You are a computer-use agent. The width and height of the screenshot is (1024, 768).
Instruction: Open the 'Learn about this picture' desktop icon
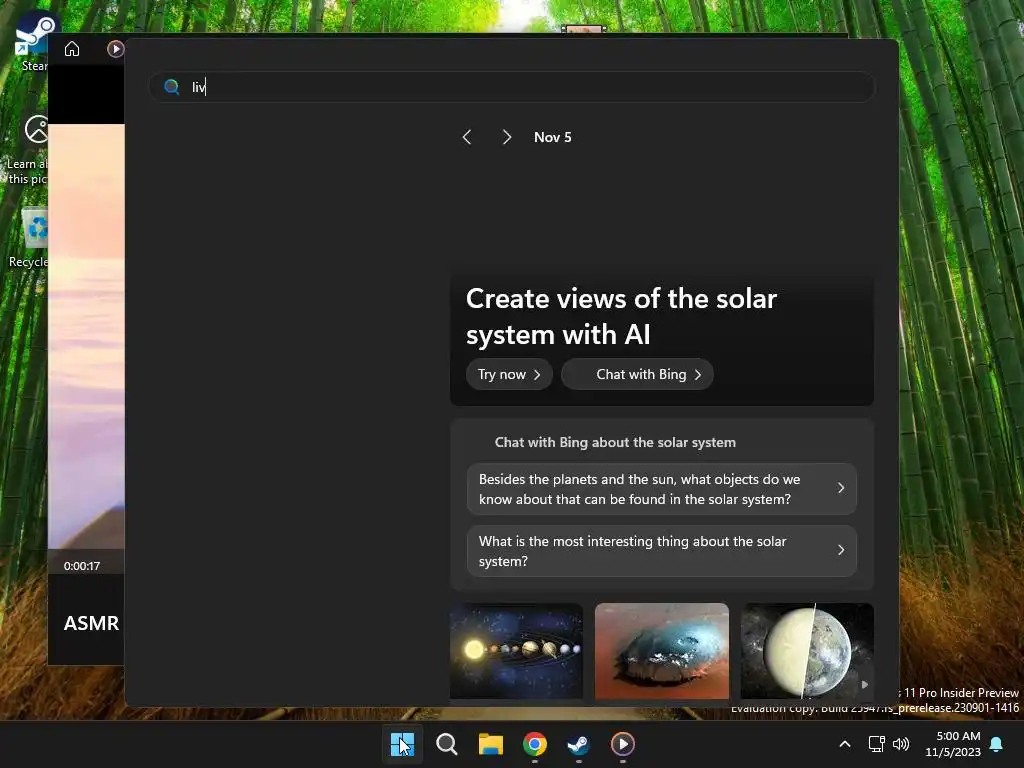pyautogui.click(x=27, y=150)
